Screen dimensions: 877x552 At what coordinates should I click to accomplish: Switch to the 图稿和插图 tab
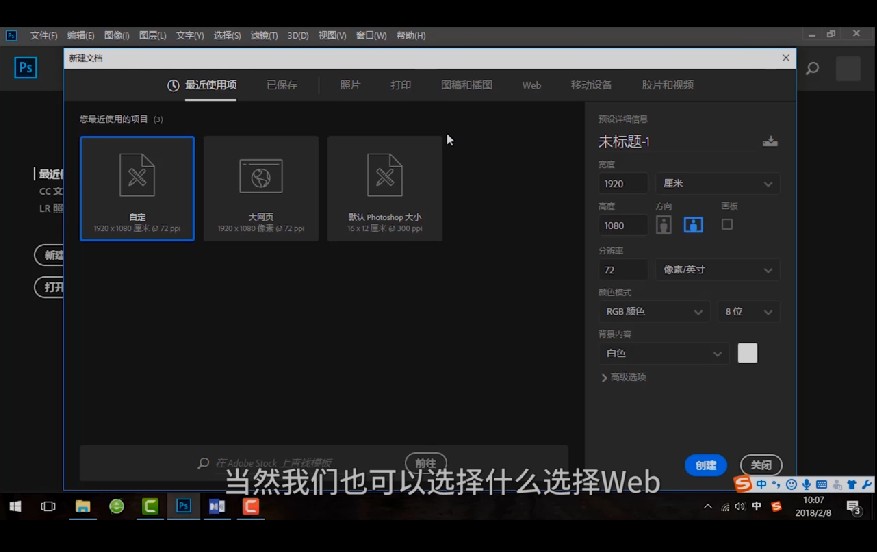(466, 85)
